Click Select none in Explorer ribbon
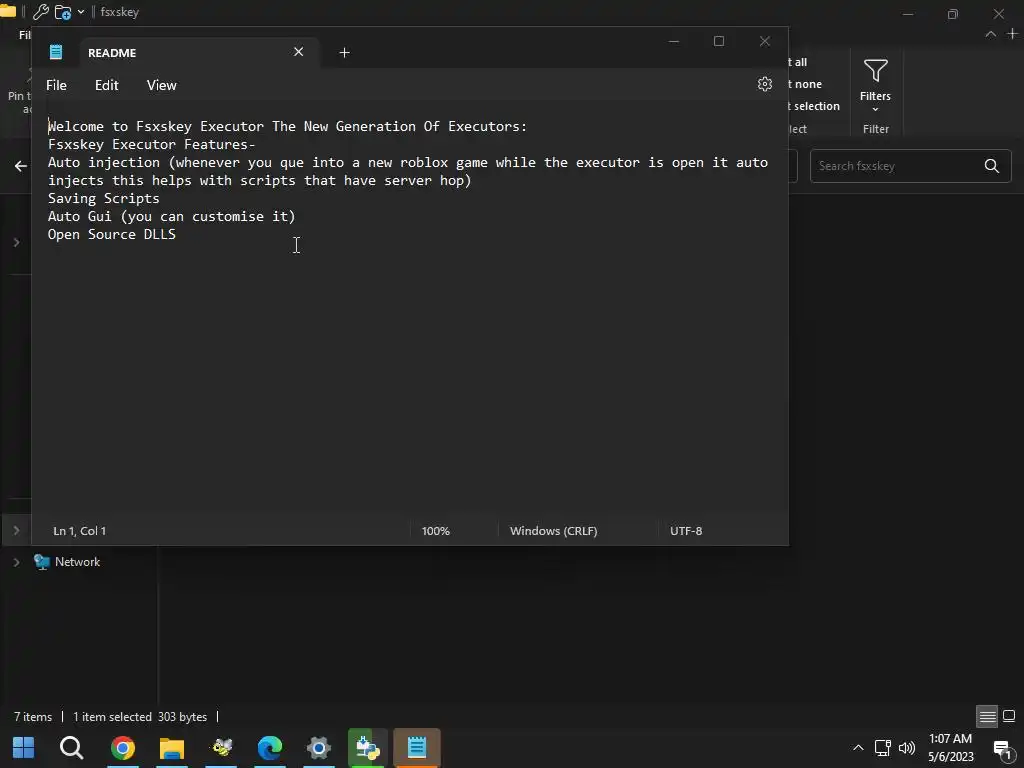The image size is (1024, 768). coord(805,84)
